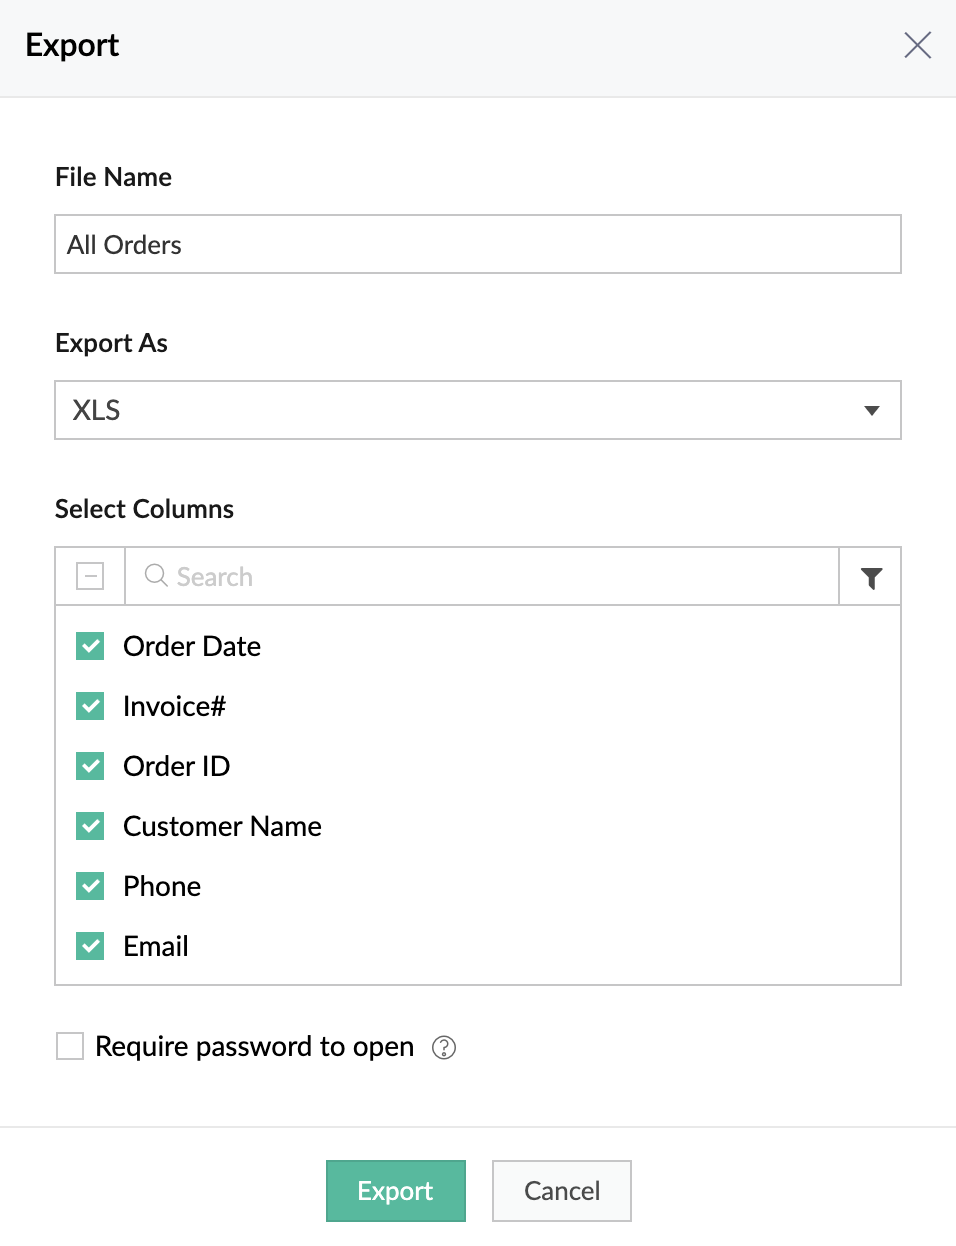
Task: Click the Cancel button
Action: [x=562, y=1191]
